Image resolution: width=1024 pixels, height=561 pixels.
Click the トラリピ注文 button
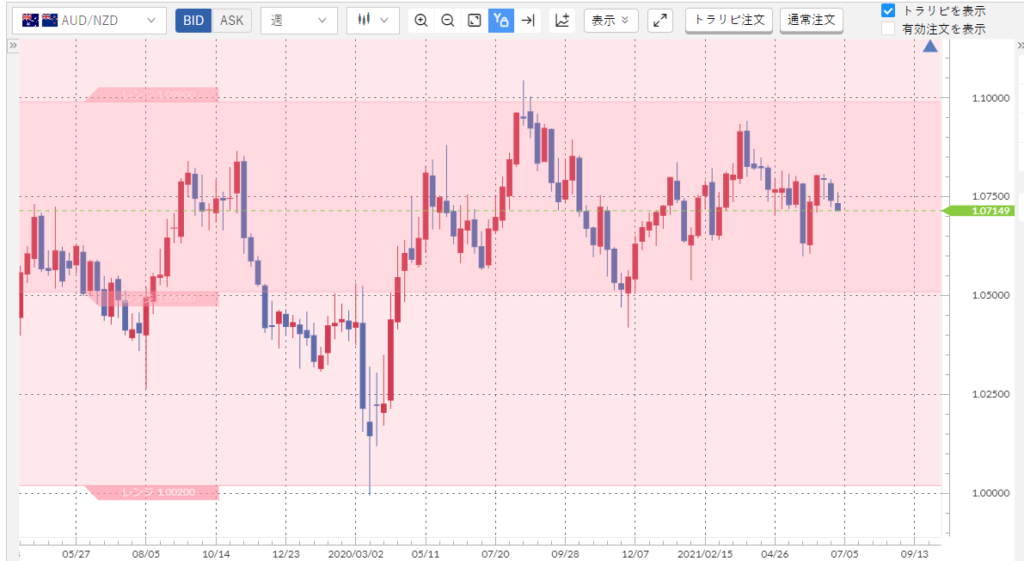(728, 20)
